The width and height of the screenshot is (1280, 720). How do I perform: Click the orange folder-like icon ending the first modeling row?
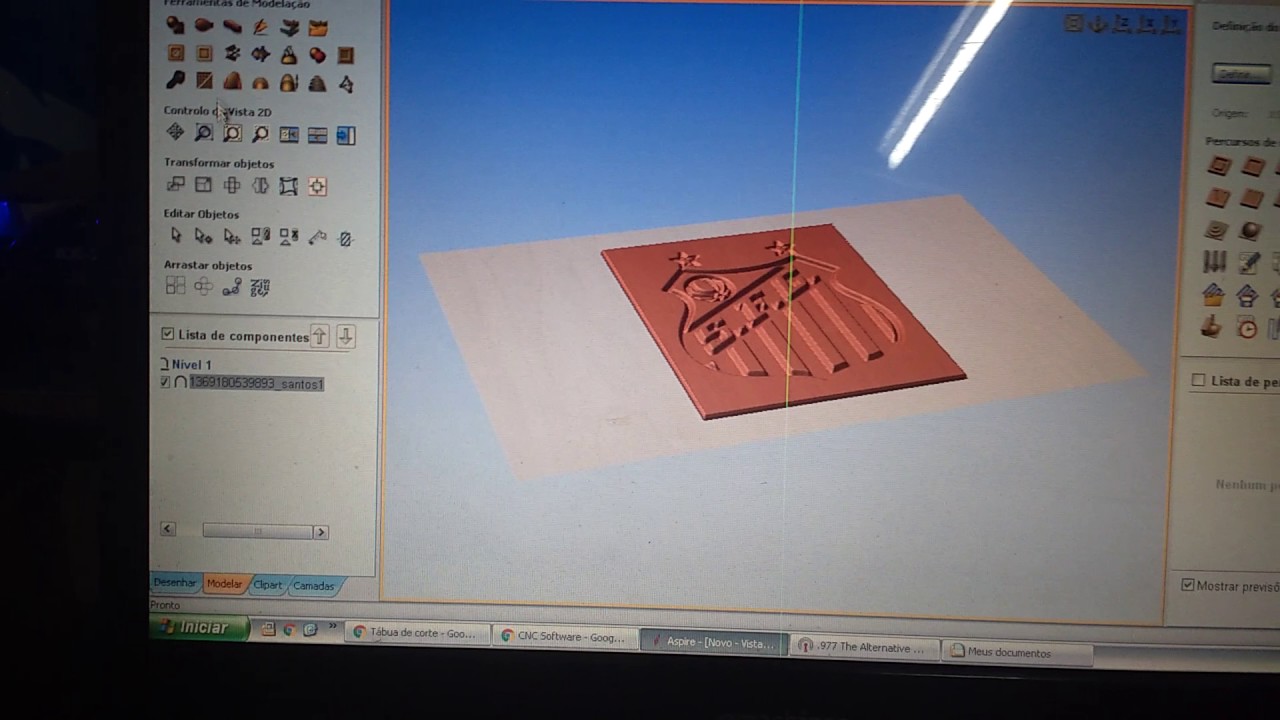[318, 28]
